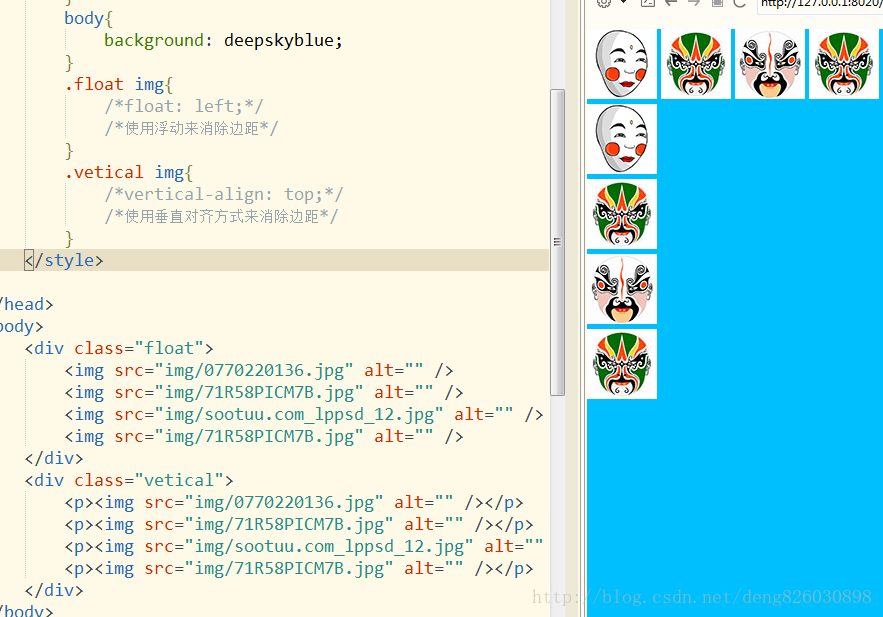
Task: Click the 'background: deepskyblue;' declaration
Action: [x=223, y=41]
